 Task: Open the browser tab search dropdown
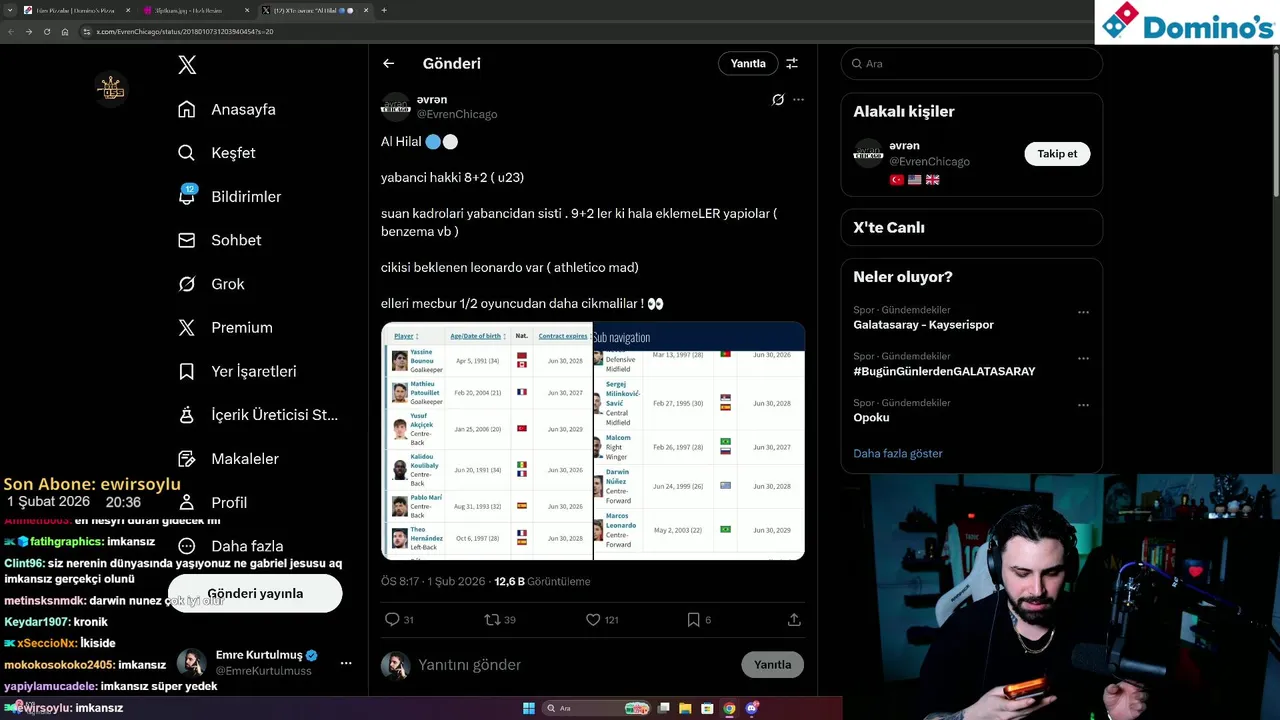pos(9,10)
